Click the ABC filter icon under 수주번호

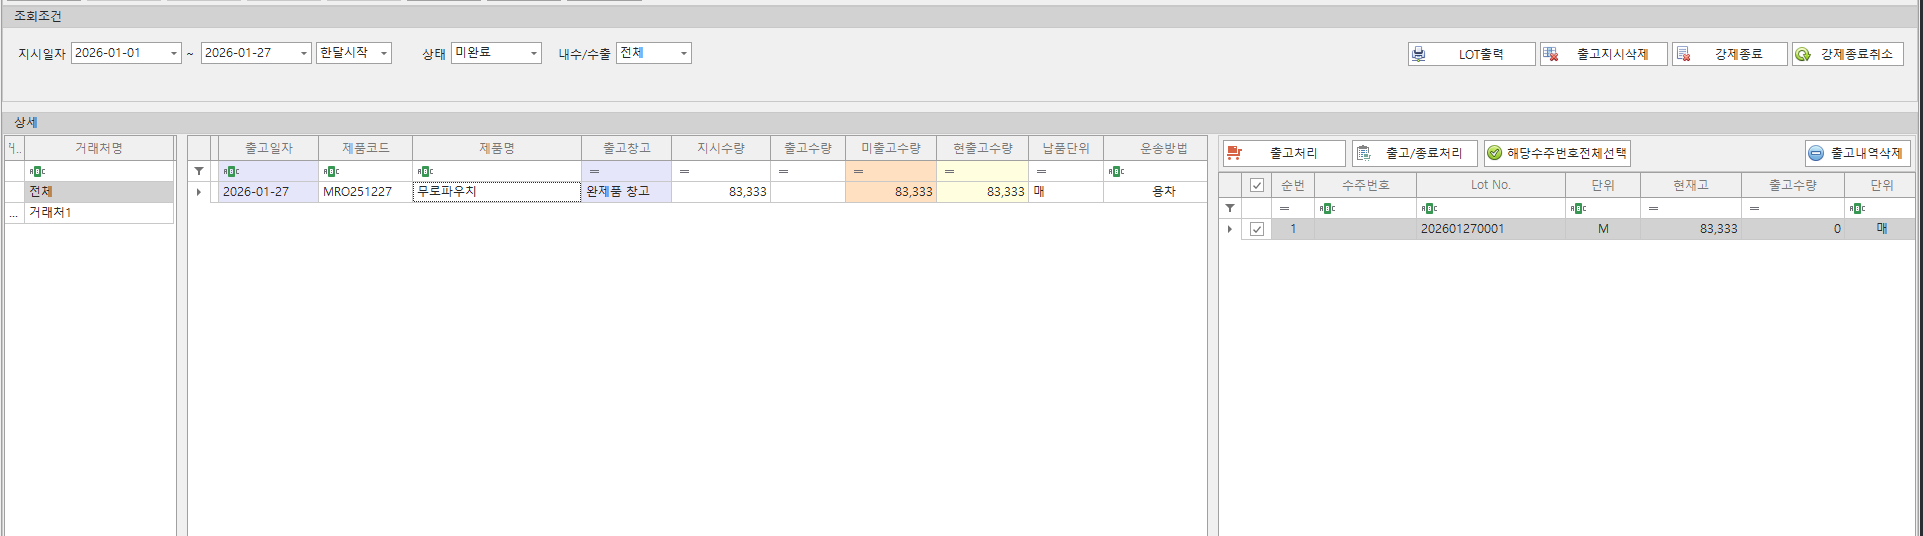pos(1327,209)
